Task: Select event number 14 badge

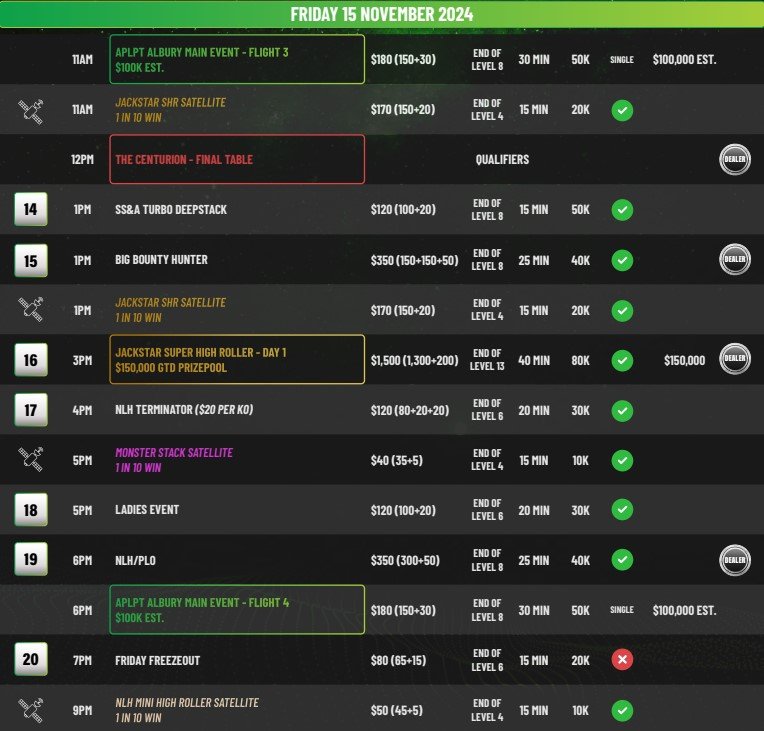Action: coord(30,210)
